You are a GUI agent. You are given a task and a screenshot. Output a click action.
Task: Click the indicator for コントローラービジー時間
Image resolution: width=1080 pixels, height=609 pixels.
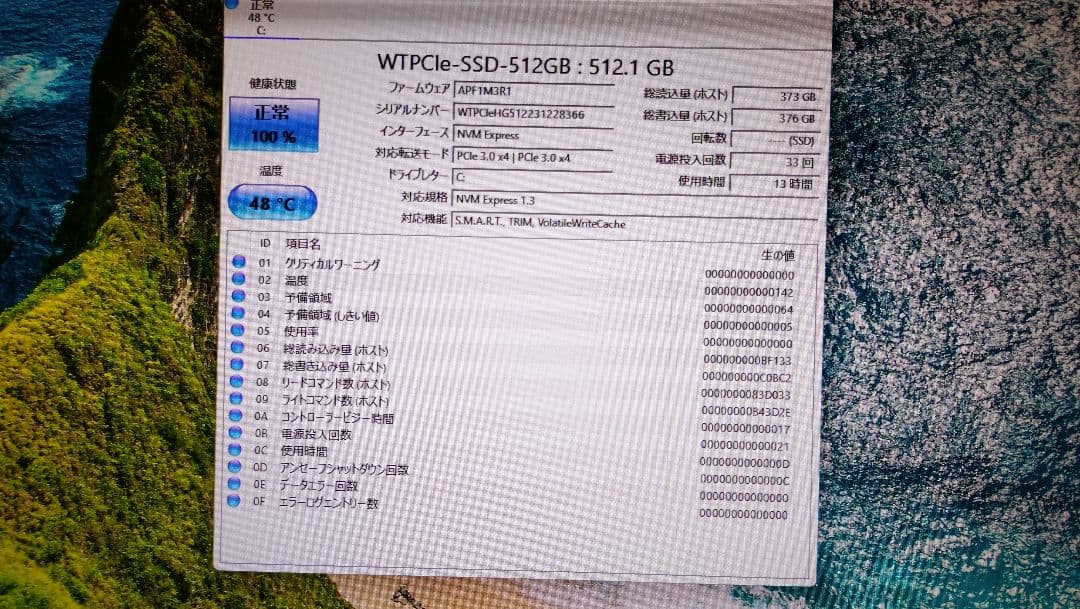point(237,416)
